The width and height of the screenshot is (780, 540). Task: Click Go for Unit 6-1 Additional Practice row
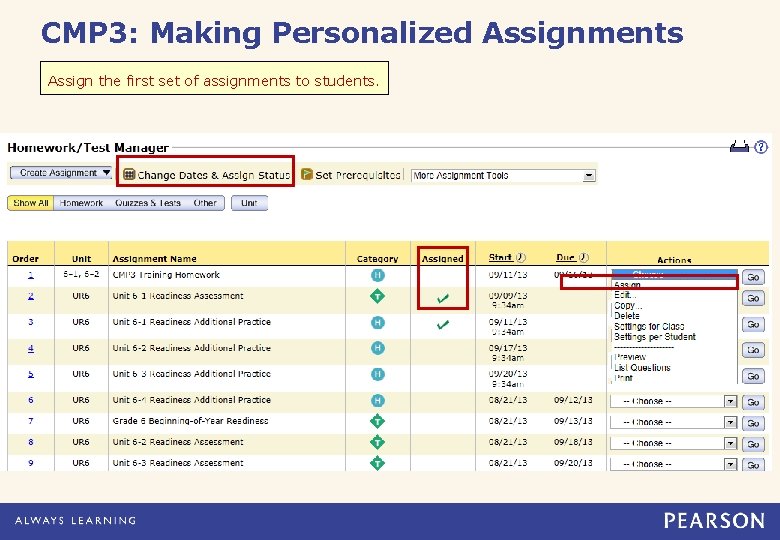pyautogui.click(x=753, y=324)
